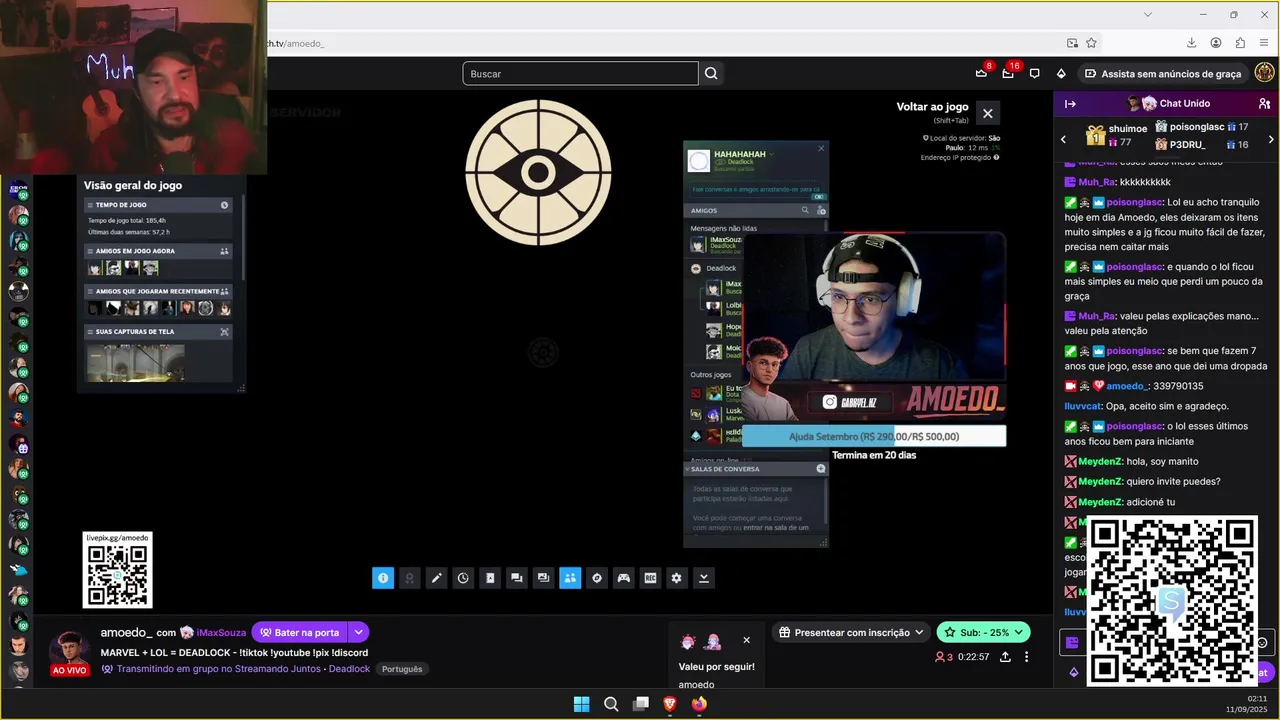Close the friends list window
The height and width of the screenshot is (720, 1280).
[821, 148]
